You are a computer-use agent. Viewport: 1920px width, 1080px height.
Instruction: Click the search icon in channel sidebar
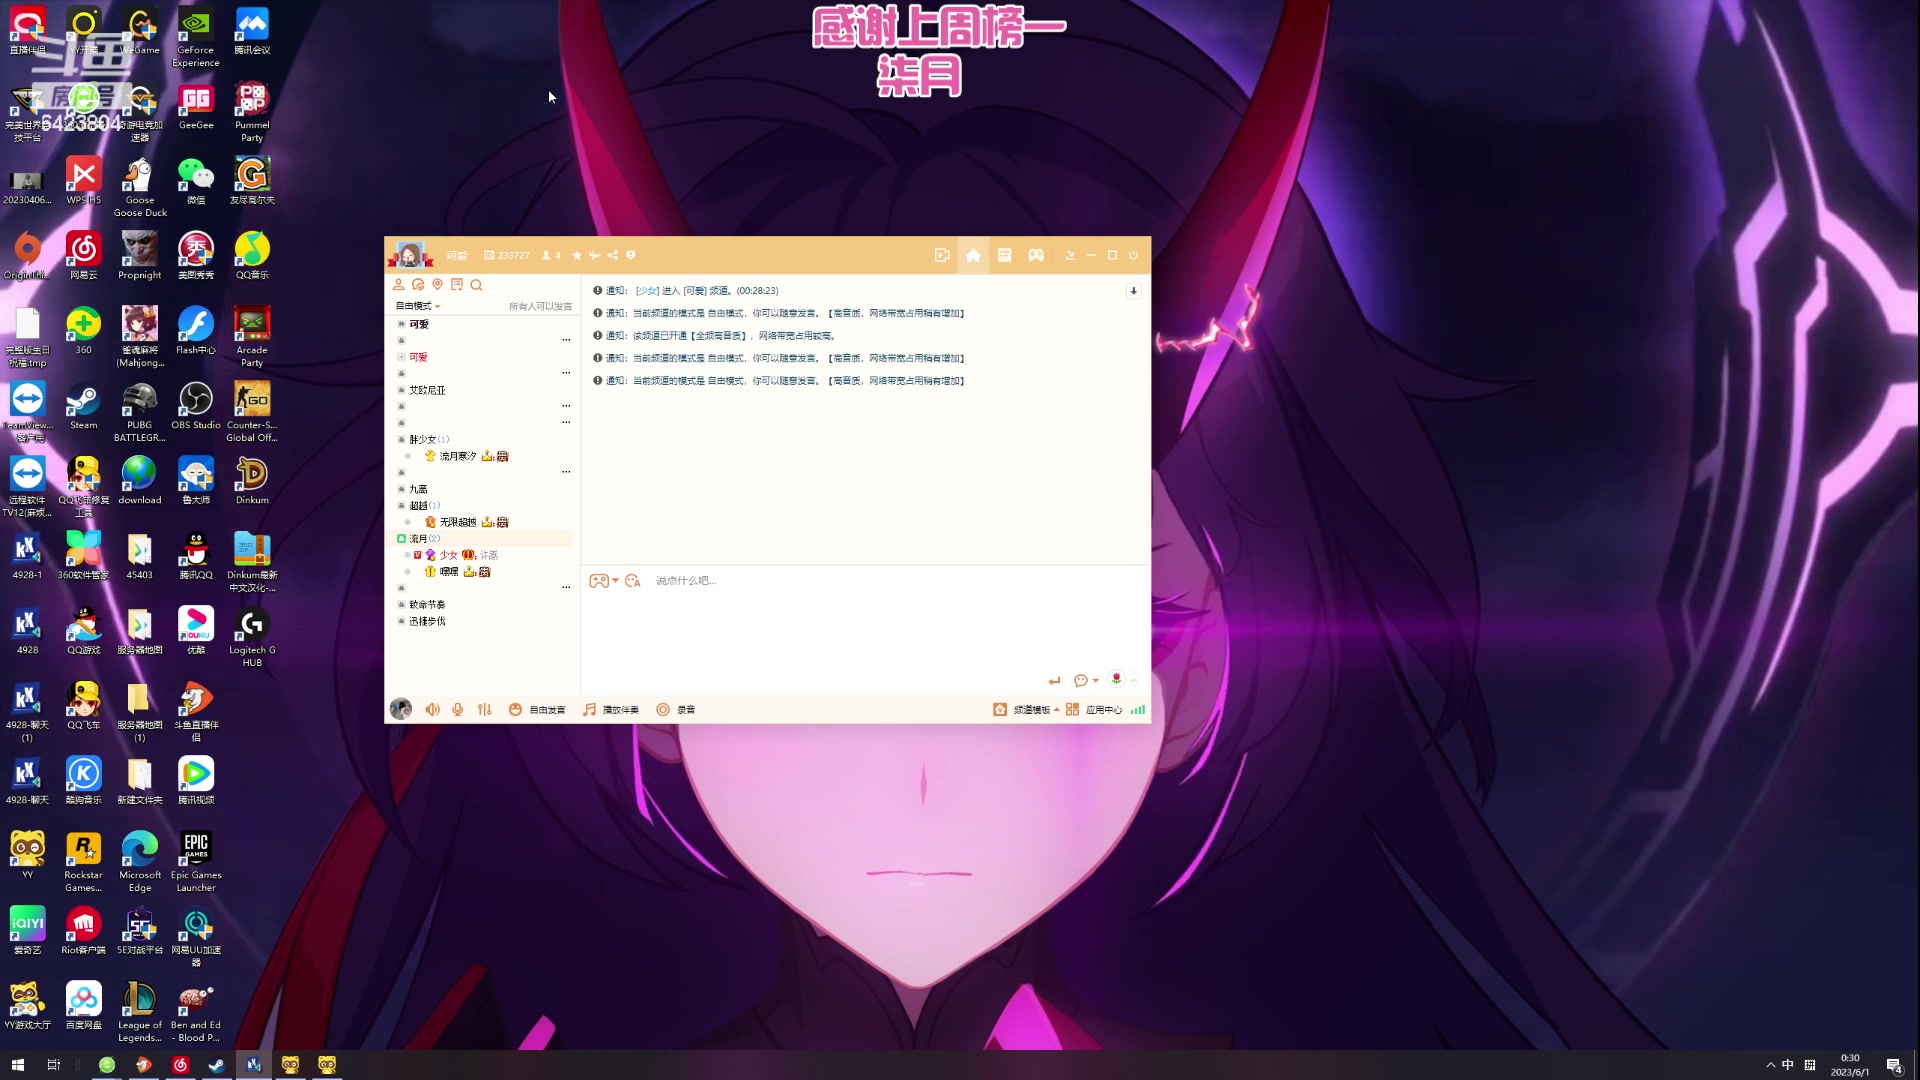click(x=477, y=285)
